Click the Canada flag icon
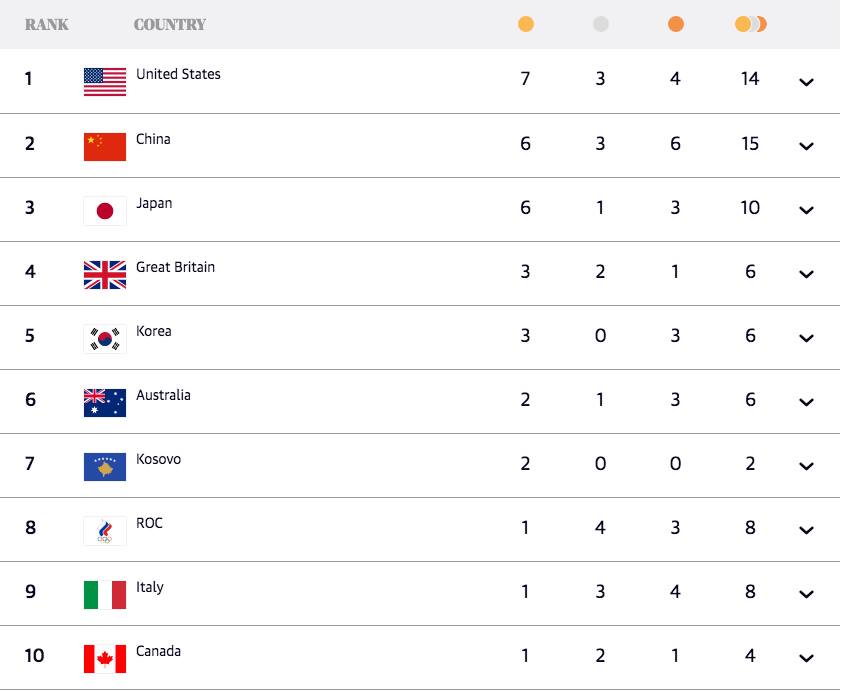This screenshot has width=841, height=691. click(x=105, y=658)
